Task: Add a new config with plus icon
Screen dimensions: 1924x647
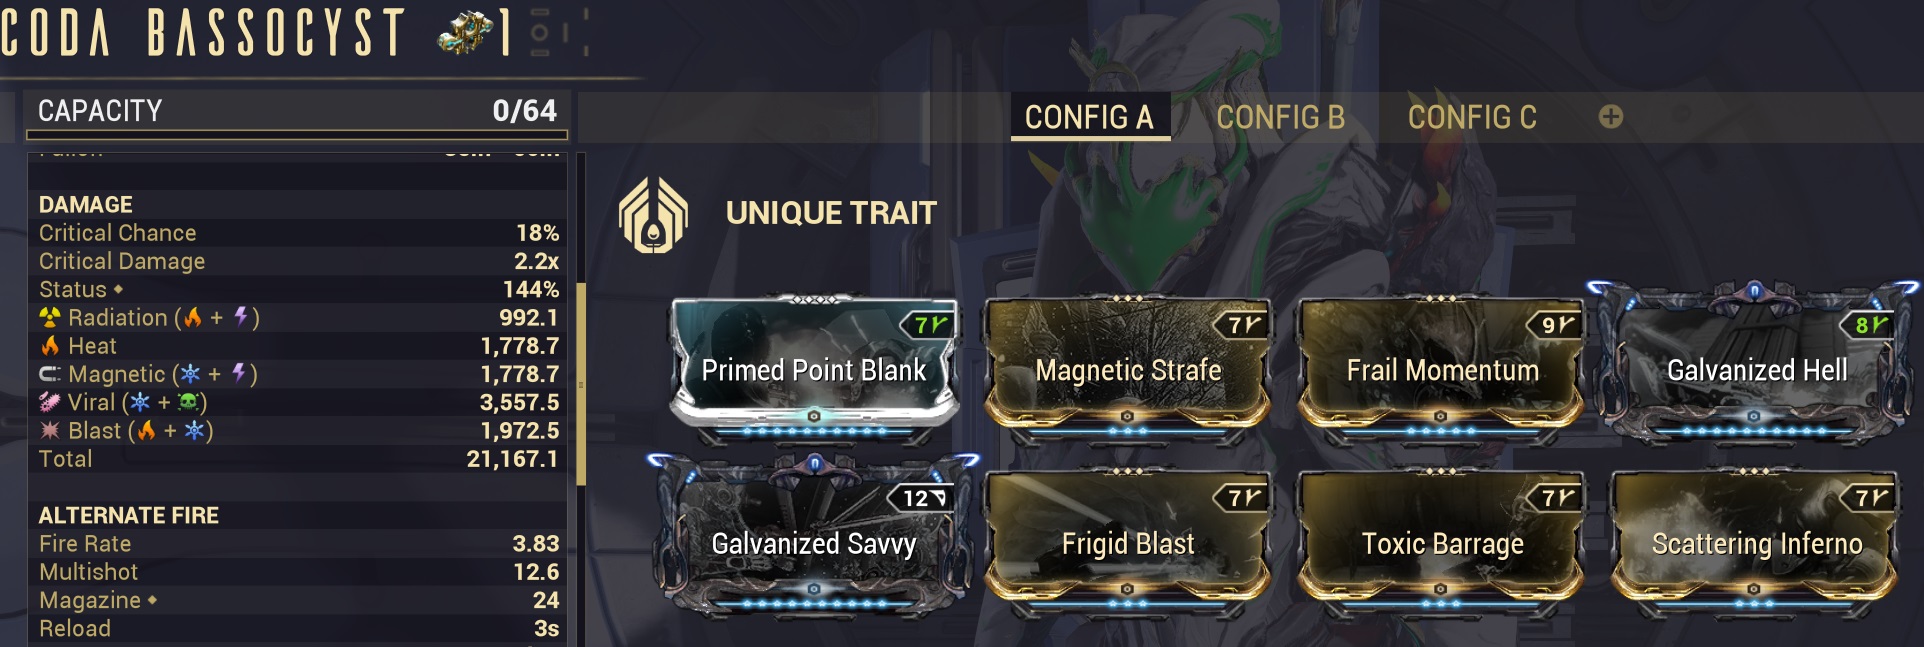Action: tap(1610, 117)
